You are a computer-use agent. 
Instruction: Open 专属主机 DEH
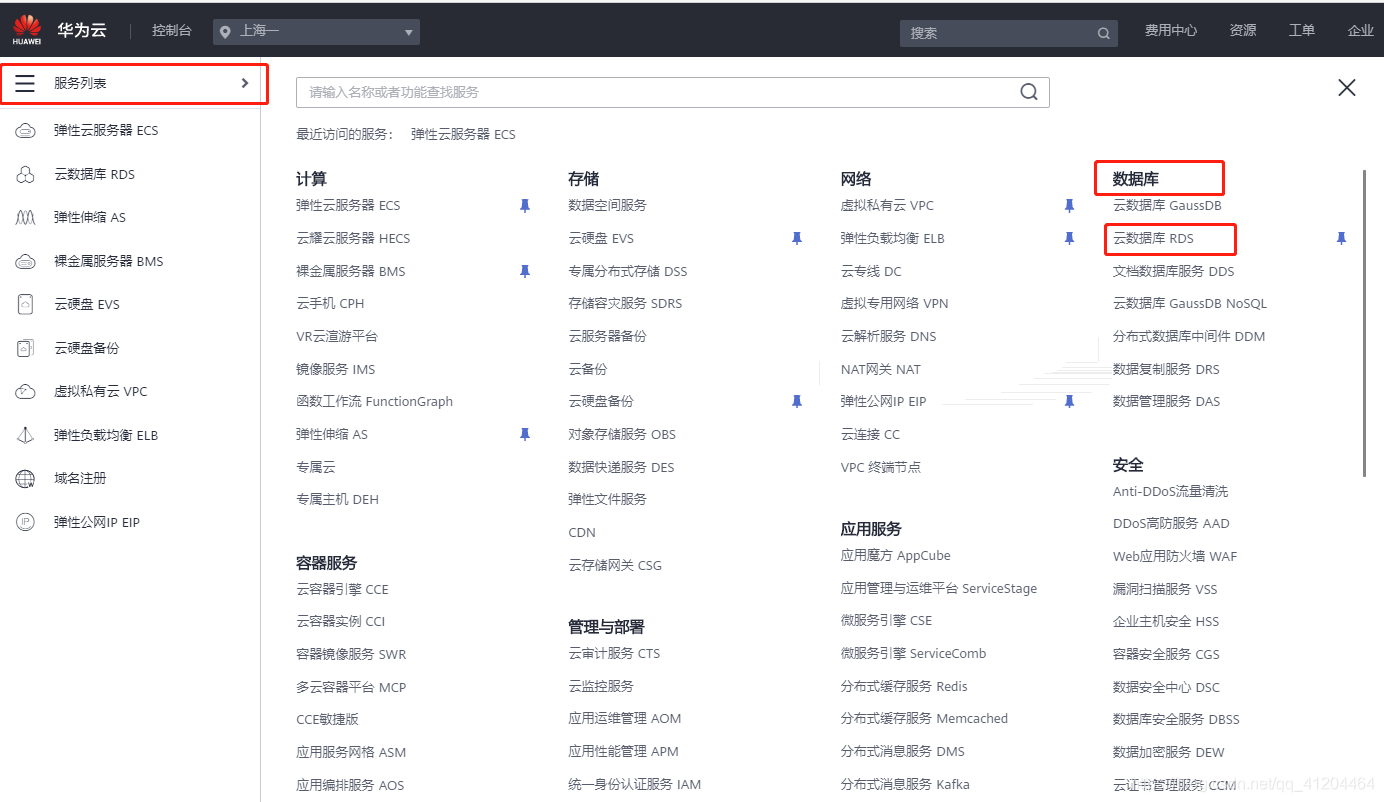coord(337,499)
